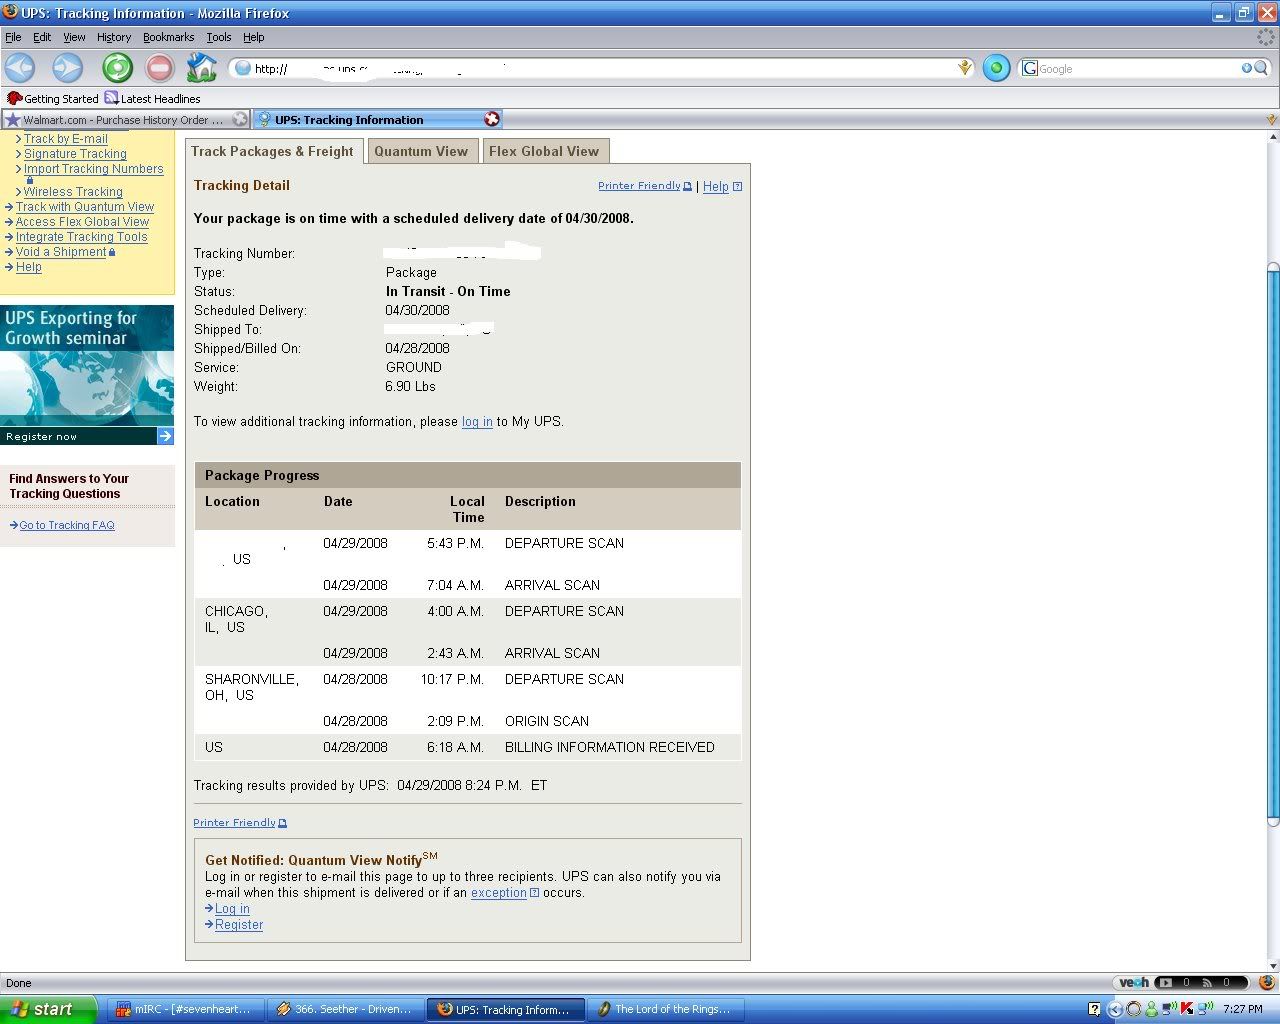Image resolution: width=1280 pixels, height=1024 pixels.
Task: Click the green Go button beside address bar
Action: coord(996,68)
